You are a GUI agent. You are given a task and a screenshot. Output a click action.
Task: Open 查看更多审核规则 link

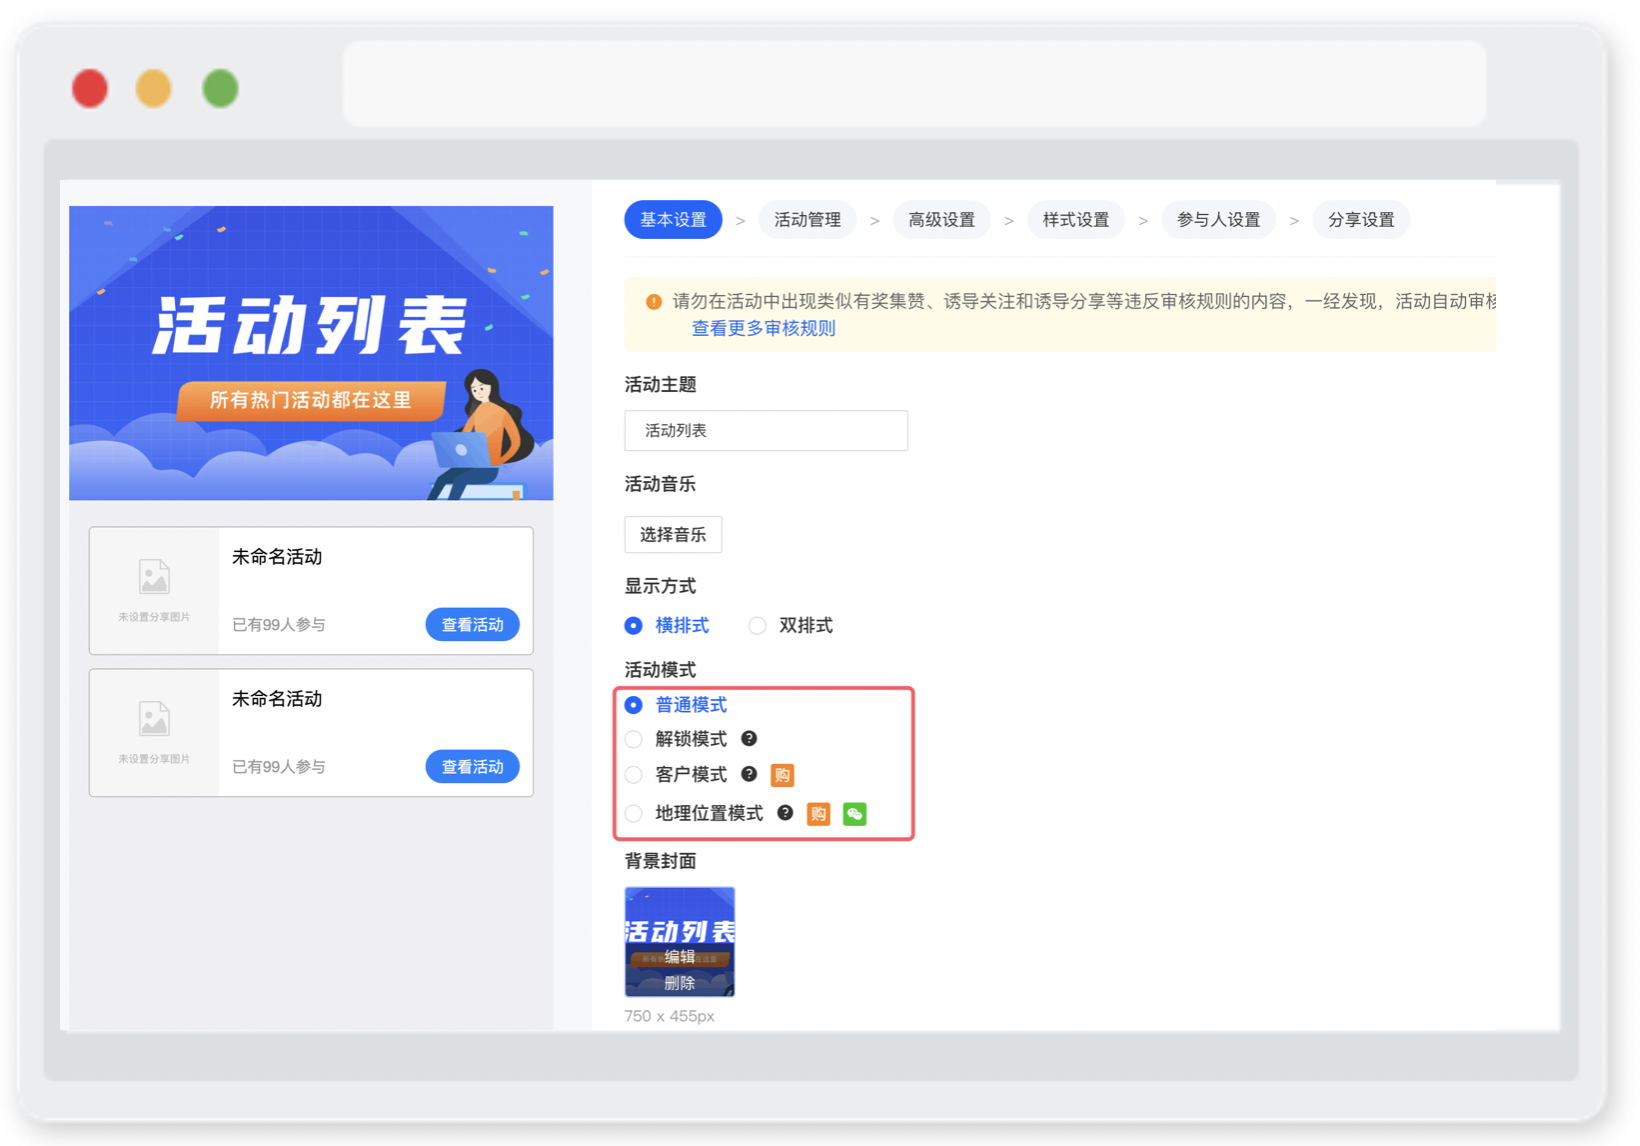pyautogui.click(x=763, y=329)
